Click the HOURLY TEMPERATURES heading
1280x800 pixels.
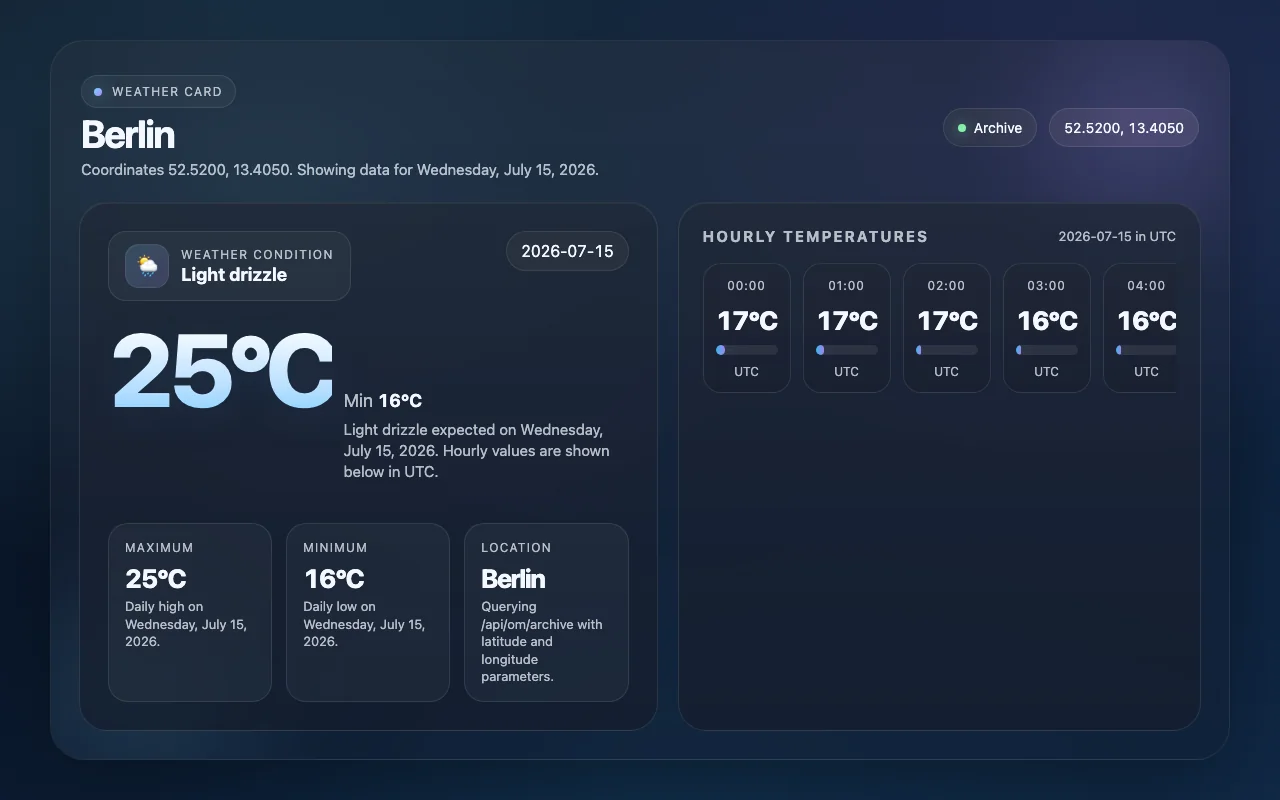(815, 237)
